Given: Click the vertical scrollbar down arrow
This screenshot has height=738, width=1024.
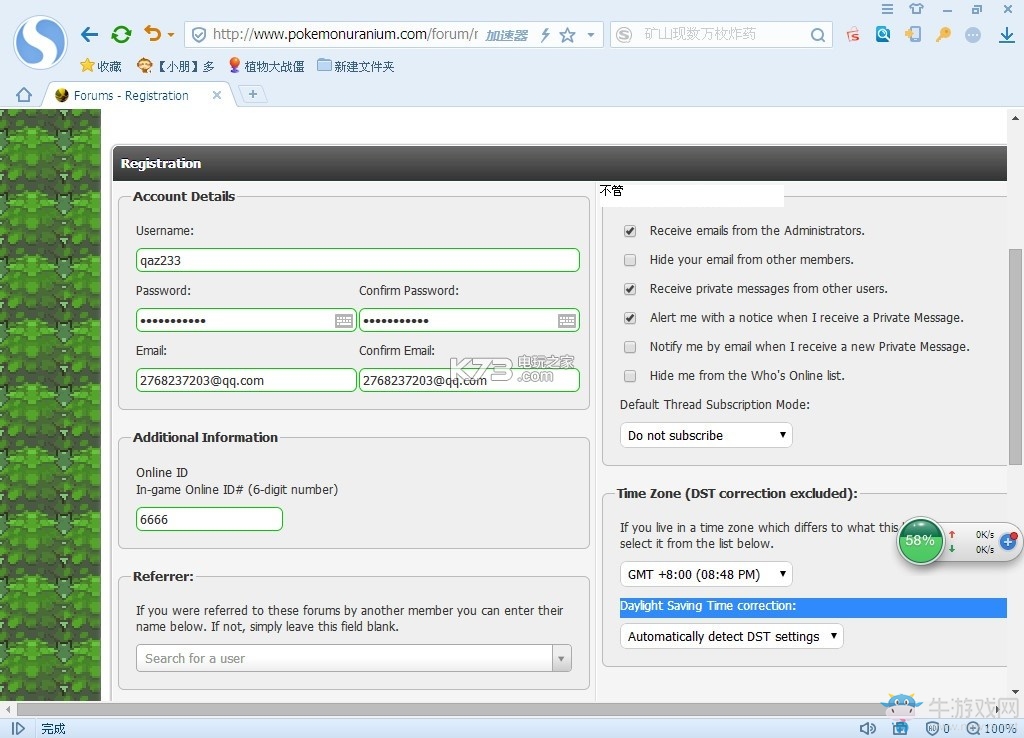Looking at the screenshot, I should 1015,692.
